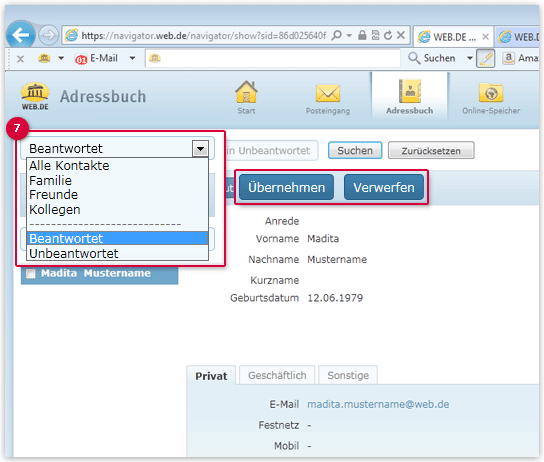544x462 pixels.
Task: Click the browser forward arrow button
Action: (49, 35)
